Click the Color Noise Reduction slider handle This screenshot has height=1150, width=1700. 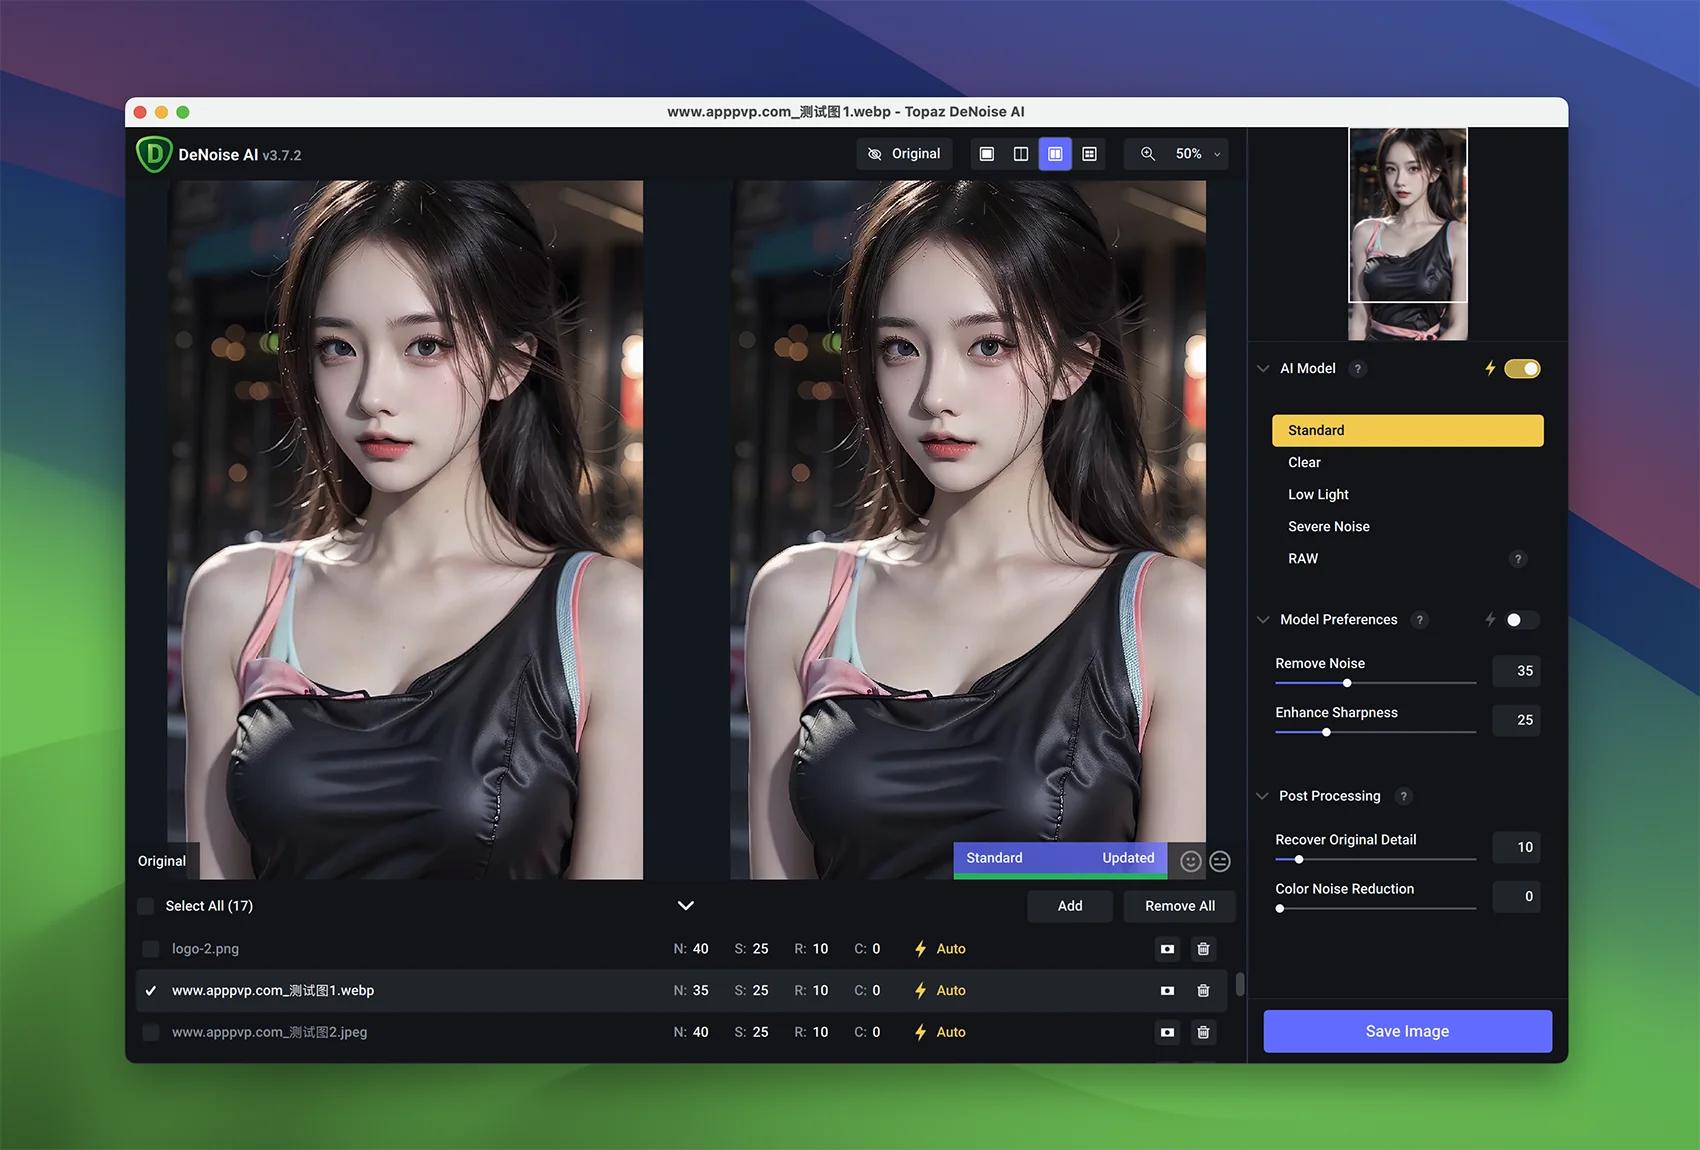(x=1279, y=908)
